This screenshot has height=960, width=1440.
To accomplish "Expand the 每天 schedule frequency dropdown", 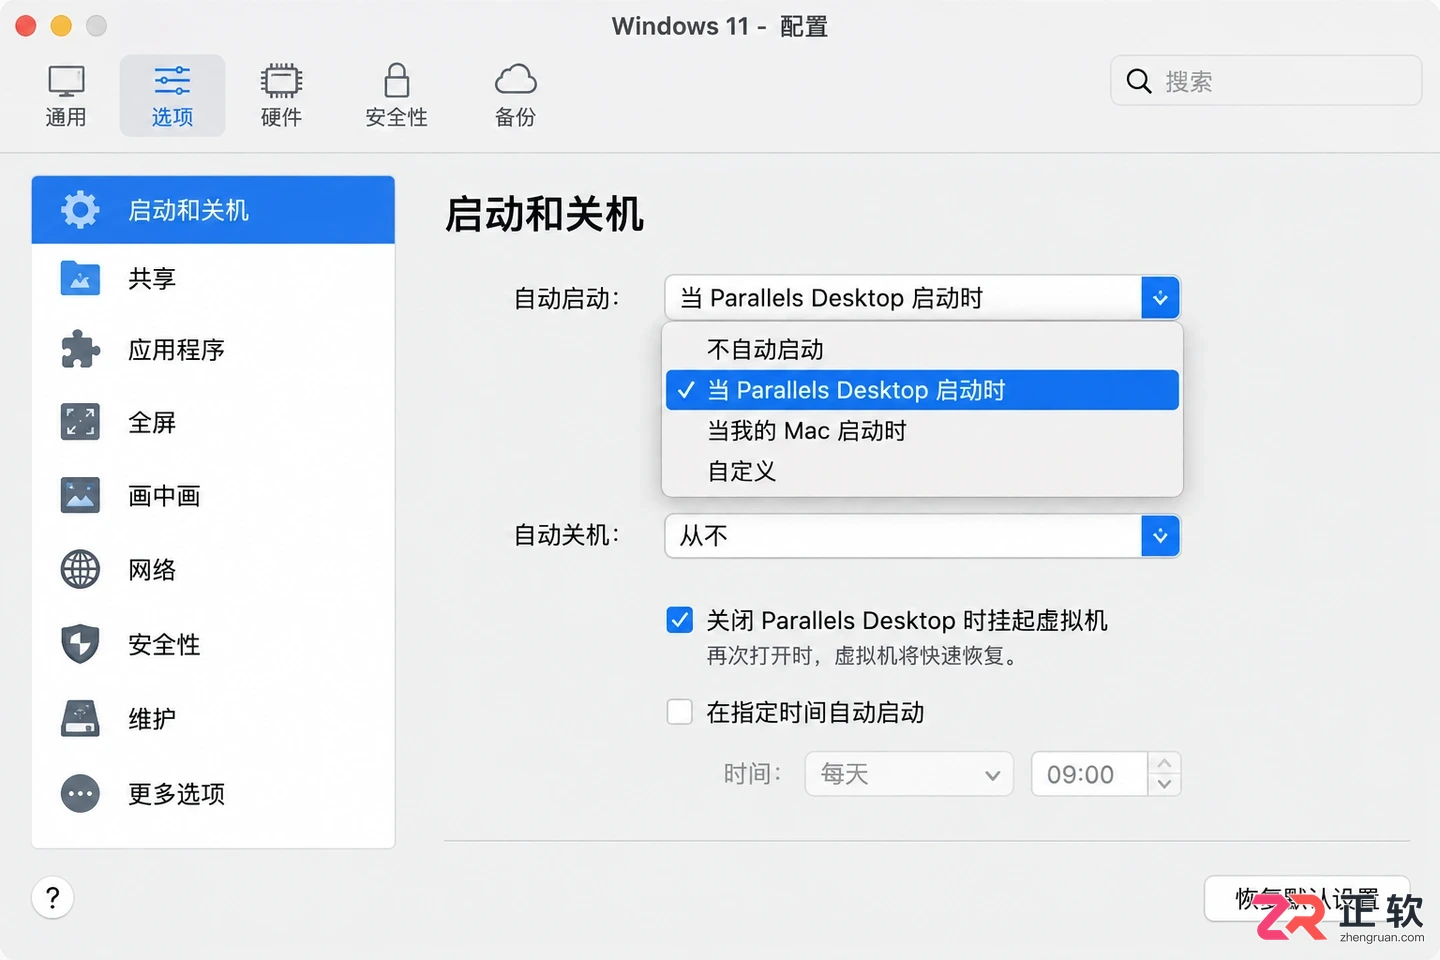I will coord(909,774).
